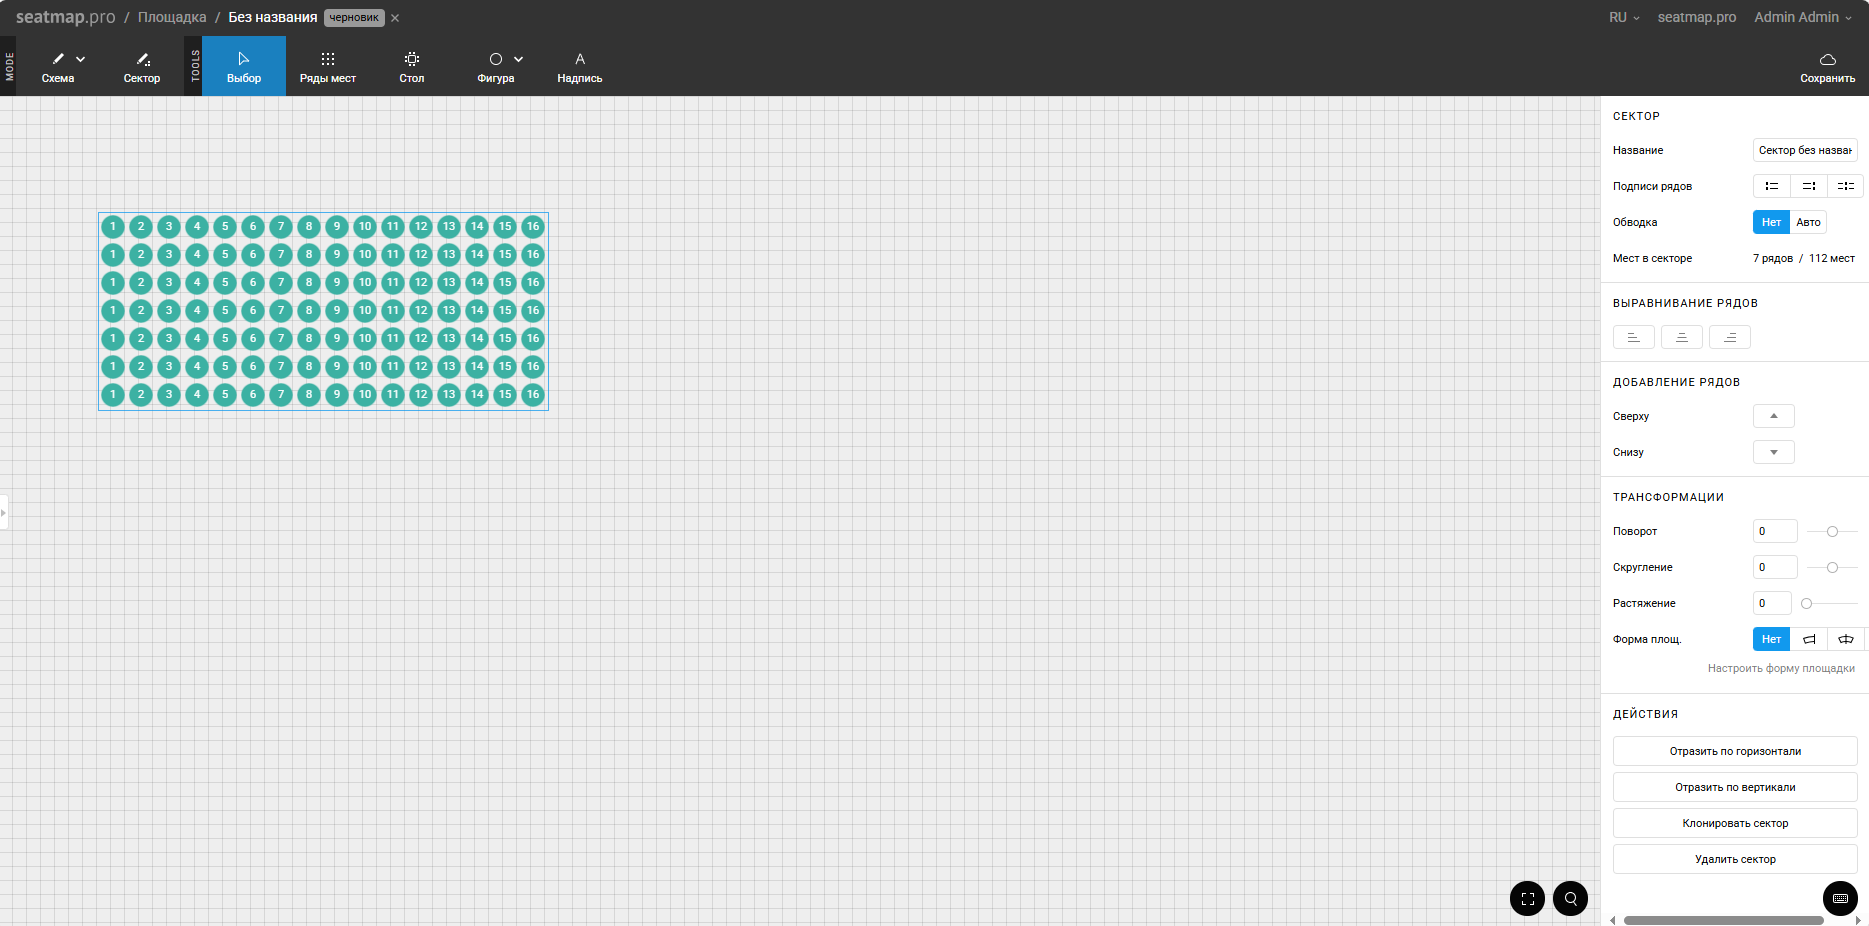Align rows to the center
This screenshot has height=926, width=1869.
(x=1682, y=337)
